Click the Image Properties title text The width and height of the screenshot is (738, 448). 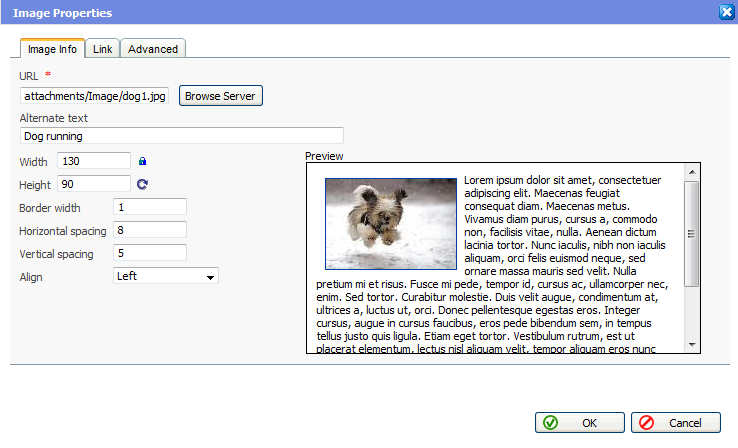(x=63, y=13)
